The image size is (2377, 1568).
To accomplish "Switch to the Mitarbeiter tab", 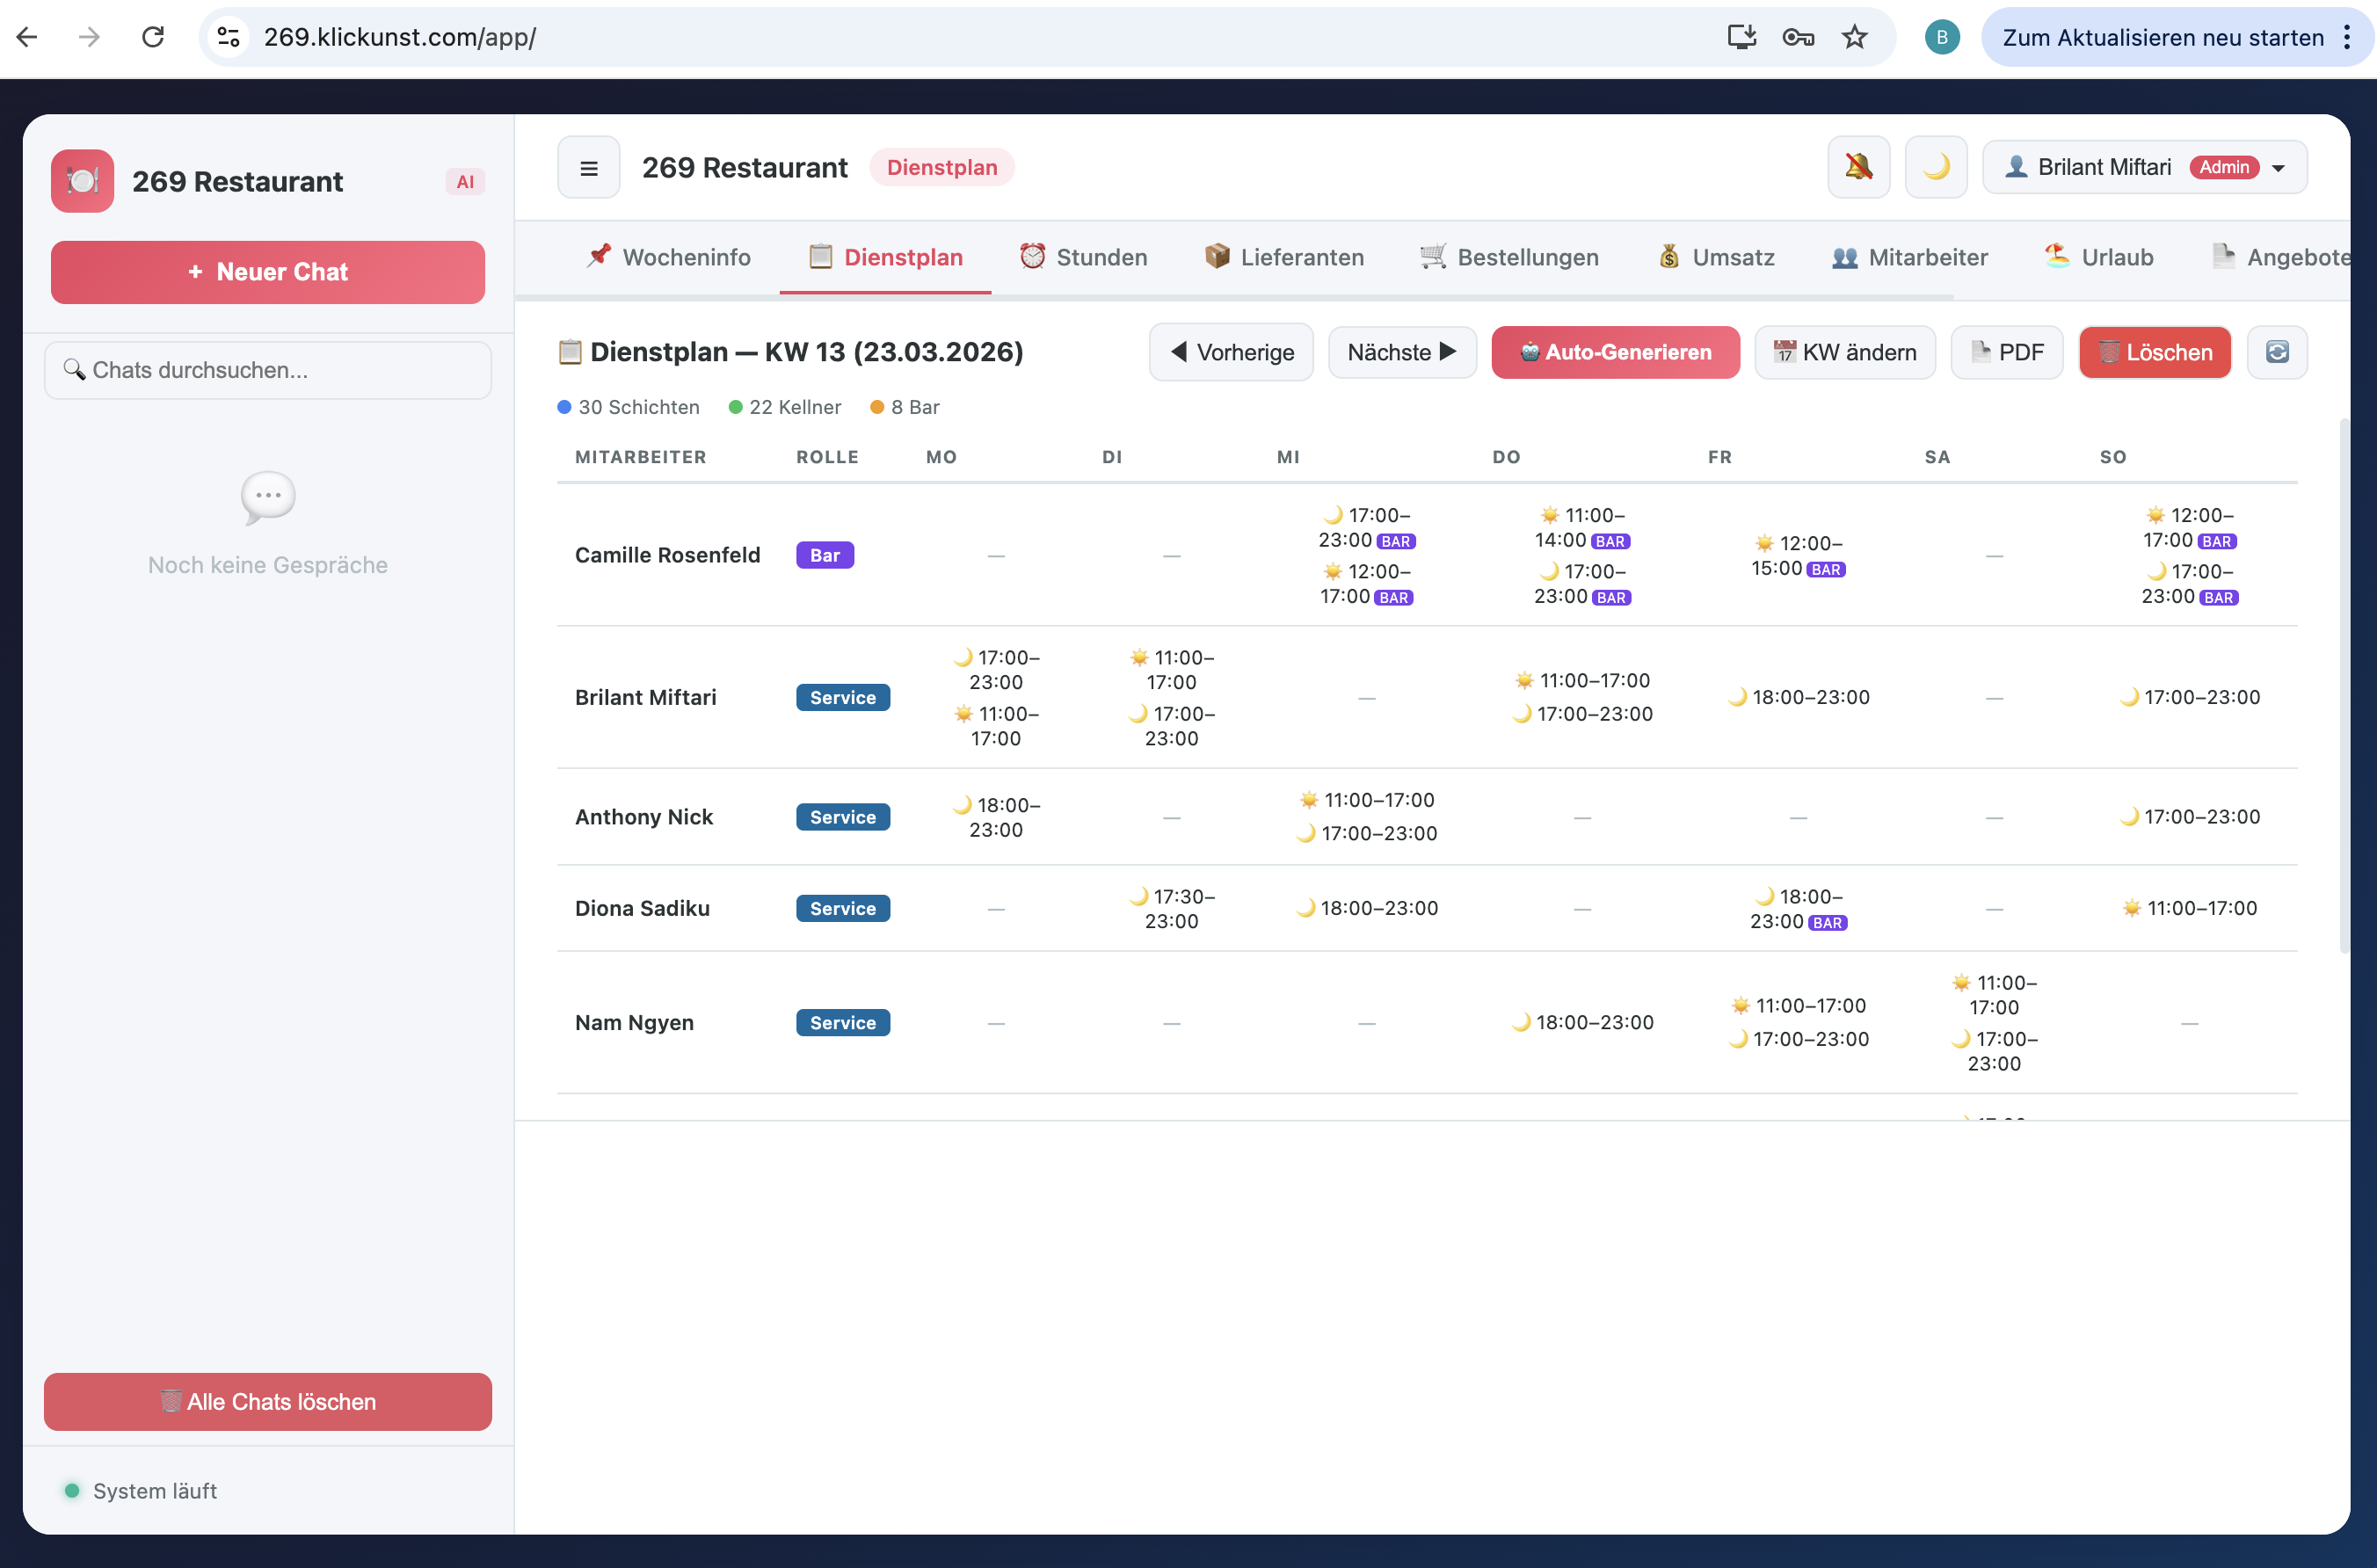I will (x=1908, y=257).
